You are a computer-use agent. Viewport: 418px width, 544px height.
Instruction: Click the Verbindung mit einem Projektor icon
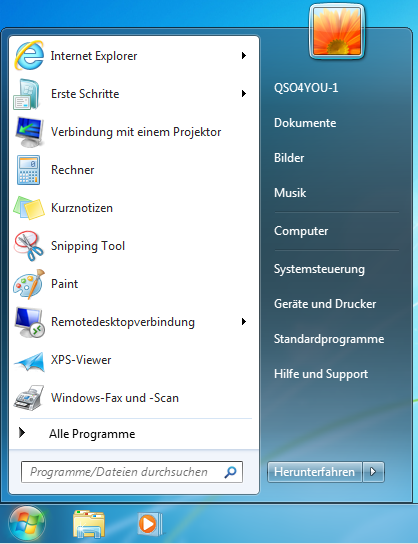click(29, 132)
